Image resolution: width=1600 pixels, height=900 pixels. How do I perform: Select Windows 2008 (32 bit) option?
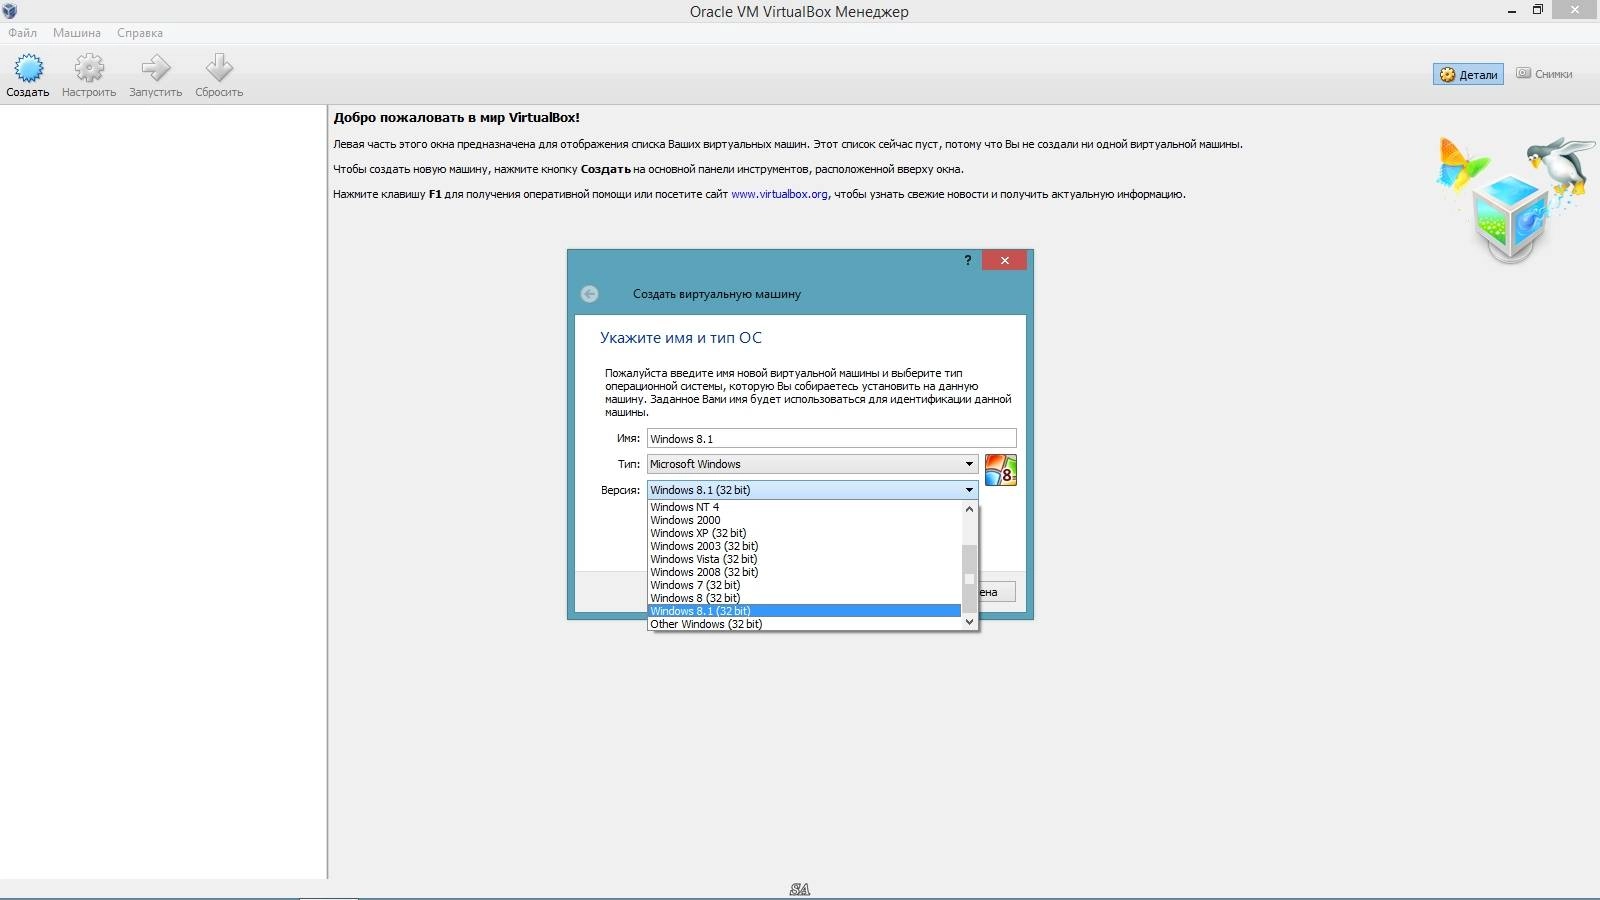pos(804,572)
